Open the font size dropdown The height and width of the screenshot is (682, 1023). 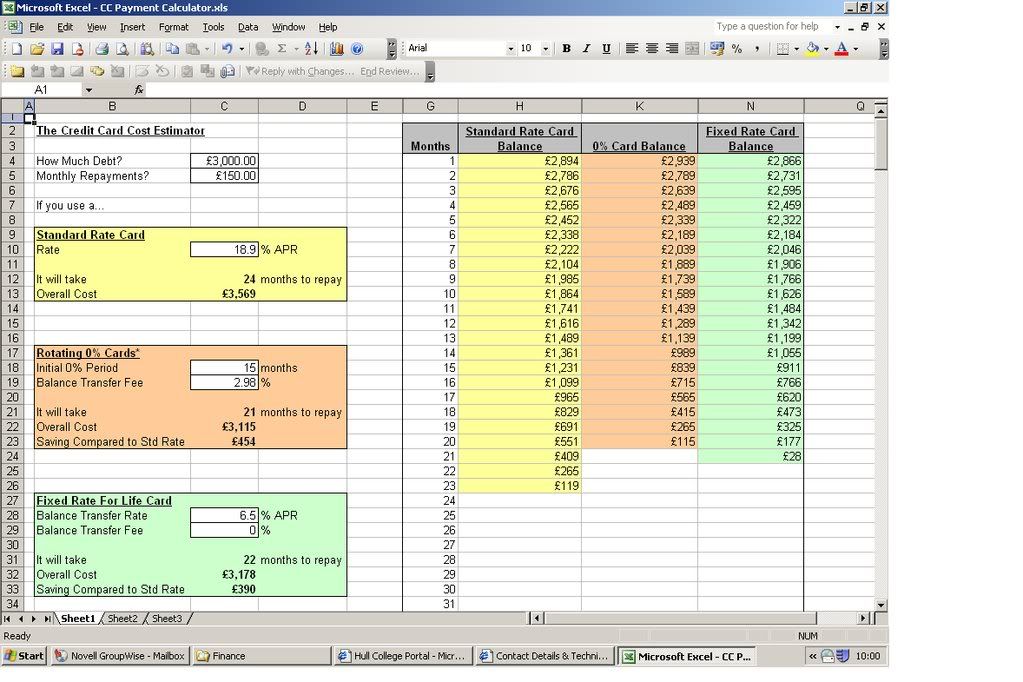coord(545,48)
